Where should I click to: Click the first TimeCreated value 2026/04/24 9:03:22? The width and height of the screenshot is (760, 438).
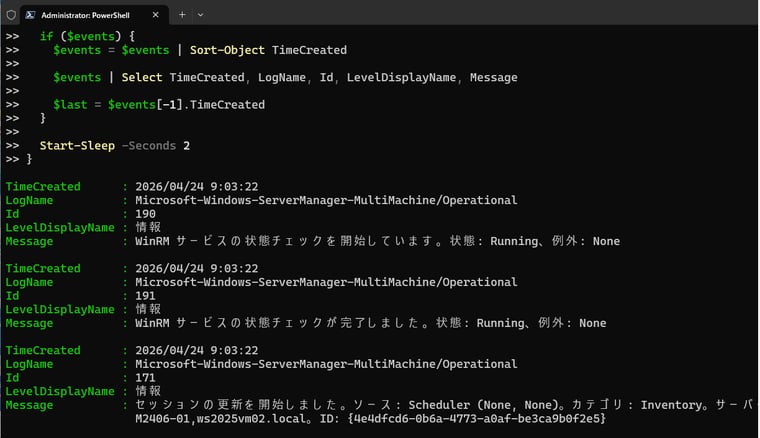click(x=197, y=187)
